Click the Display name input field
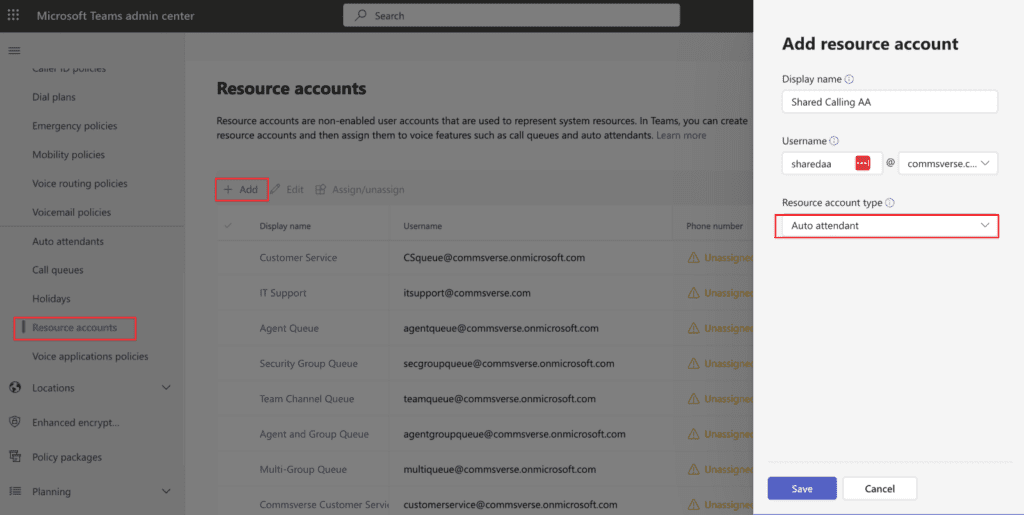Viewport: 1024px width, 515px height. [889, 102]
